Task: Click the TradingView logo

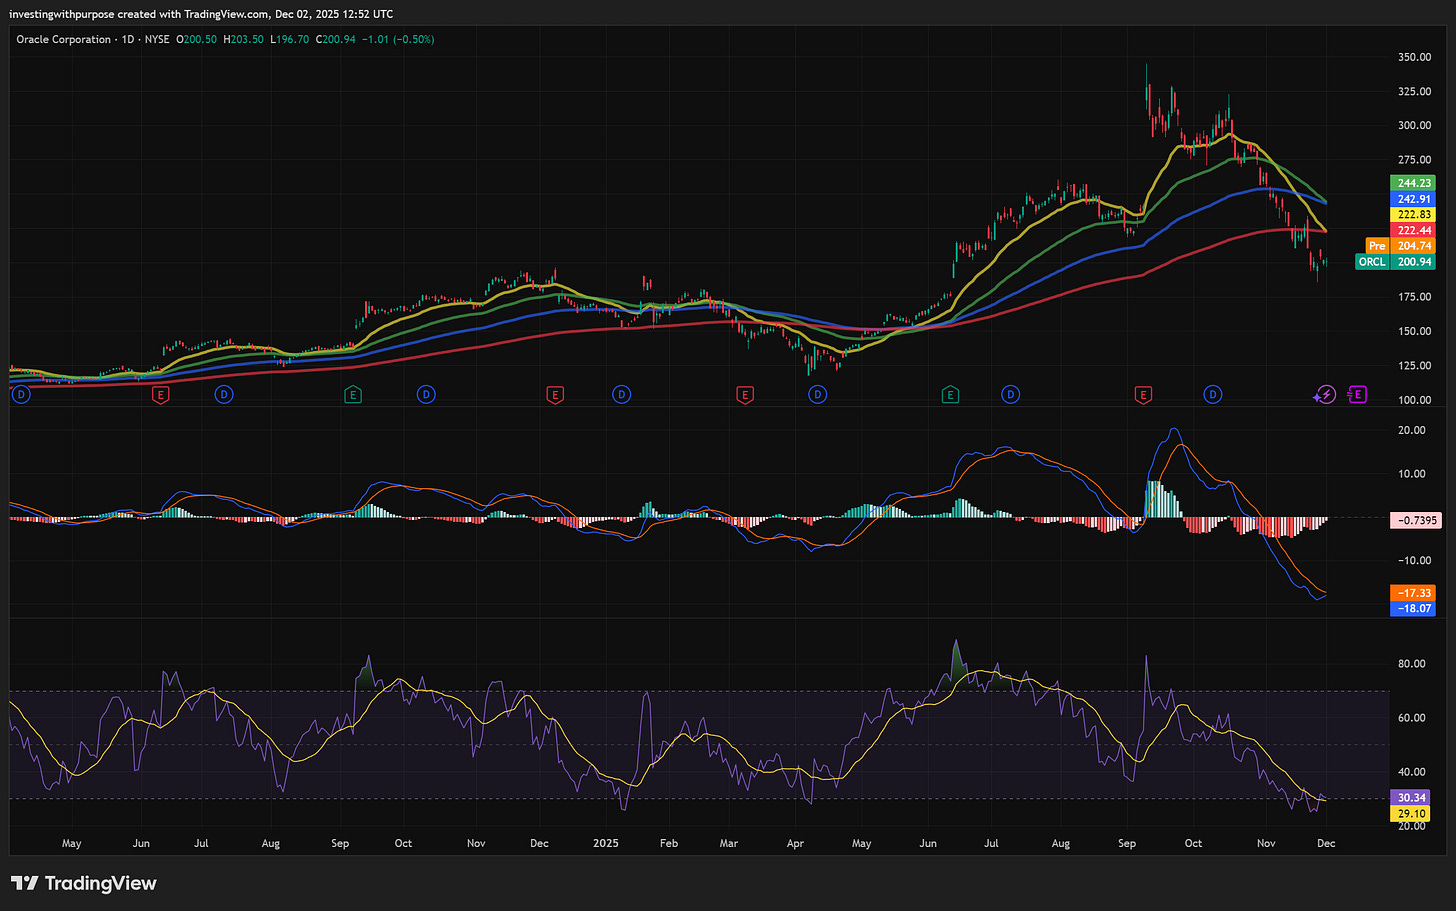Action: pyautogui.click(x=84, y=883)
